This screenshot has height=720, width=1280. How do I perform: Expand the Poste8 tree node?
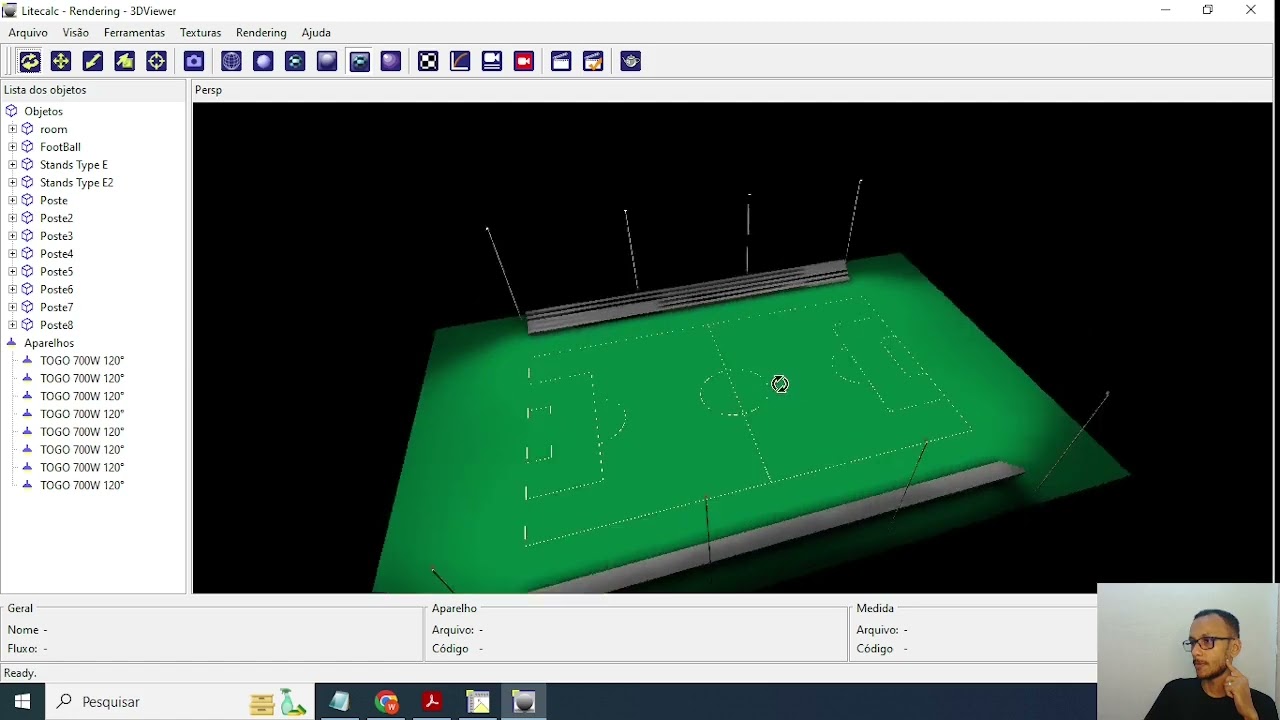(12, 325)
